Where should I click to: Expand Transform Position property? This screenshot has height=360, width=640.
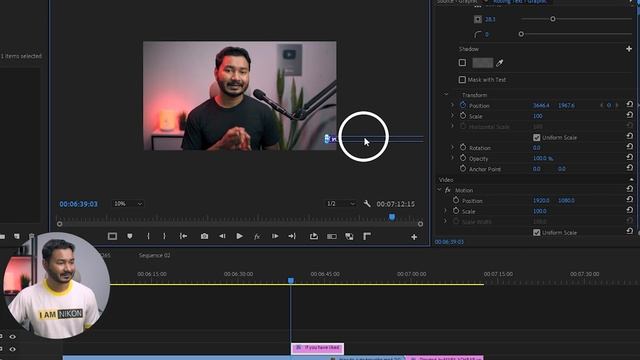(x=452, y=105)
